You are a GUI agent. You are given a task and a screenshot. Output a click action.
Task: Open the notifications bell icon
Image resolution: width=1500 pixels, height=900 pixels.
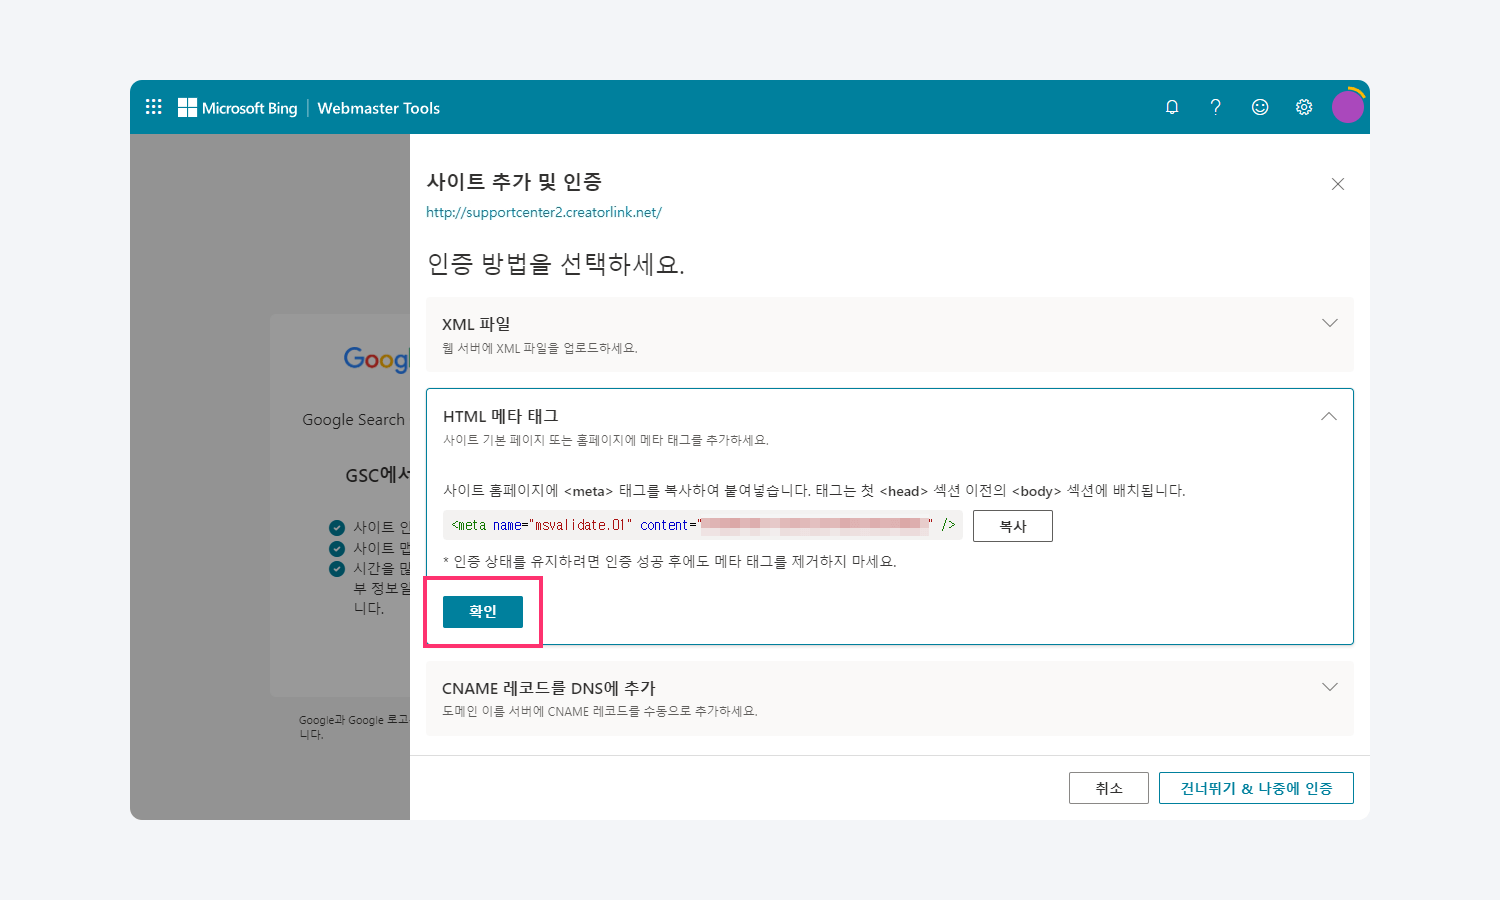[x=1172, y=107]
